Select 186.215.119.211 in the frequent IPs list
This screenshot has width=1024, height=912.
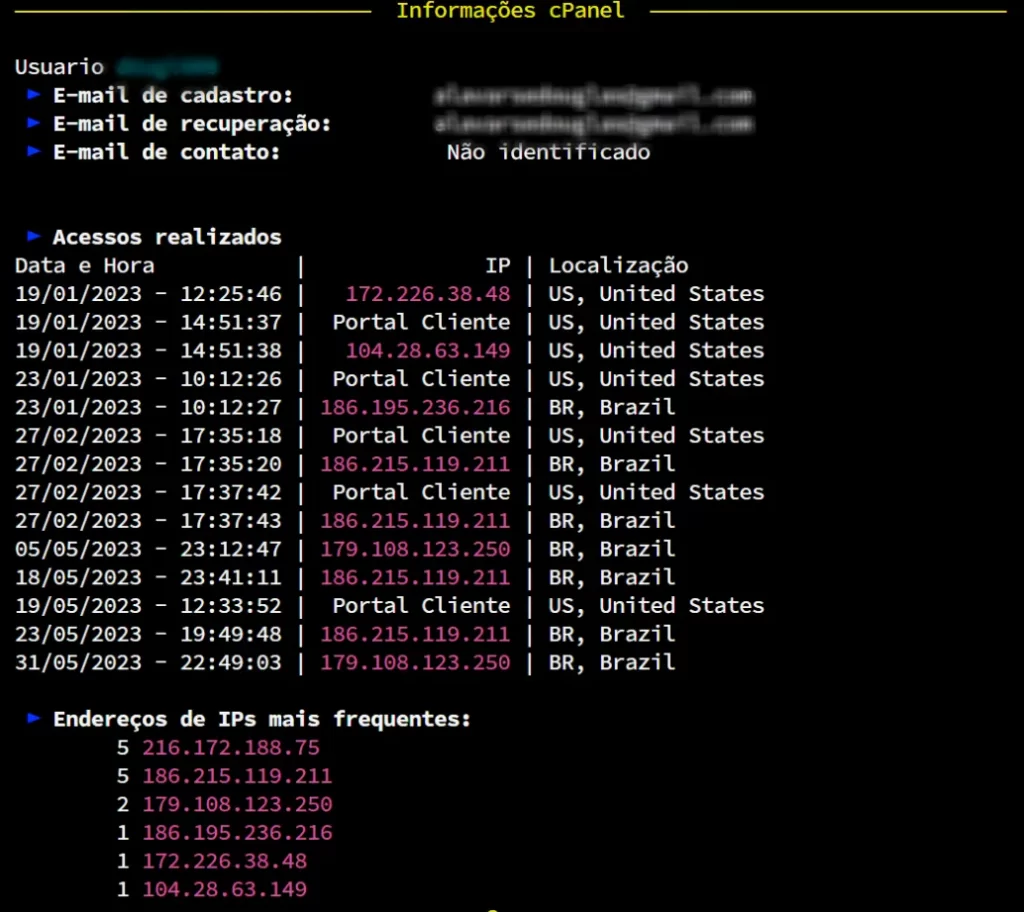pyautogui.click(x=237, y=776)
